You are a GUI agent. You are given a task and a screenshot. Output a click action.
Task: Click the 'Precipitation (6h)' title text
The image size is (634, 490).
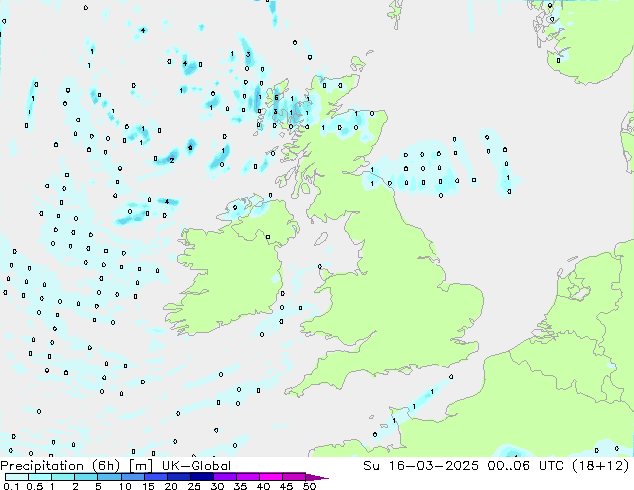coord(60,466)
